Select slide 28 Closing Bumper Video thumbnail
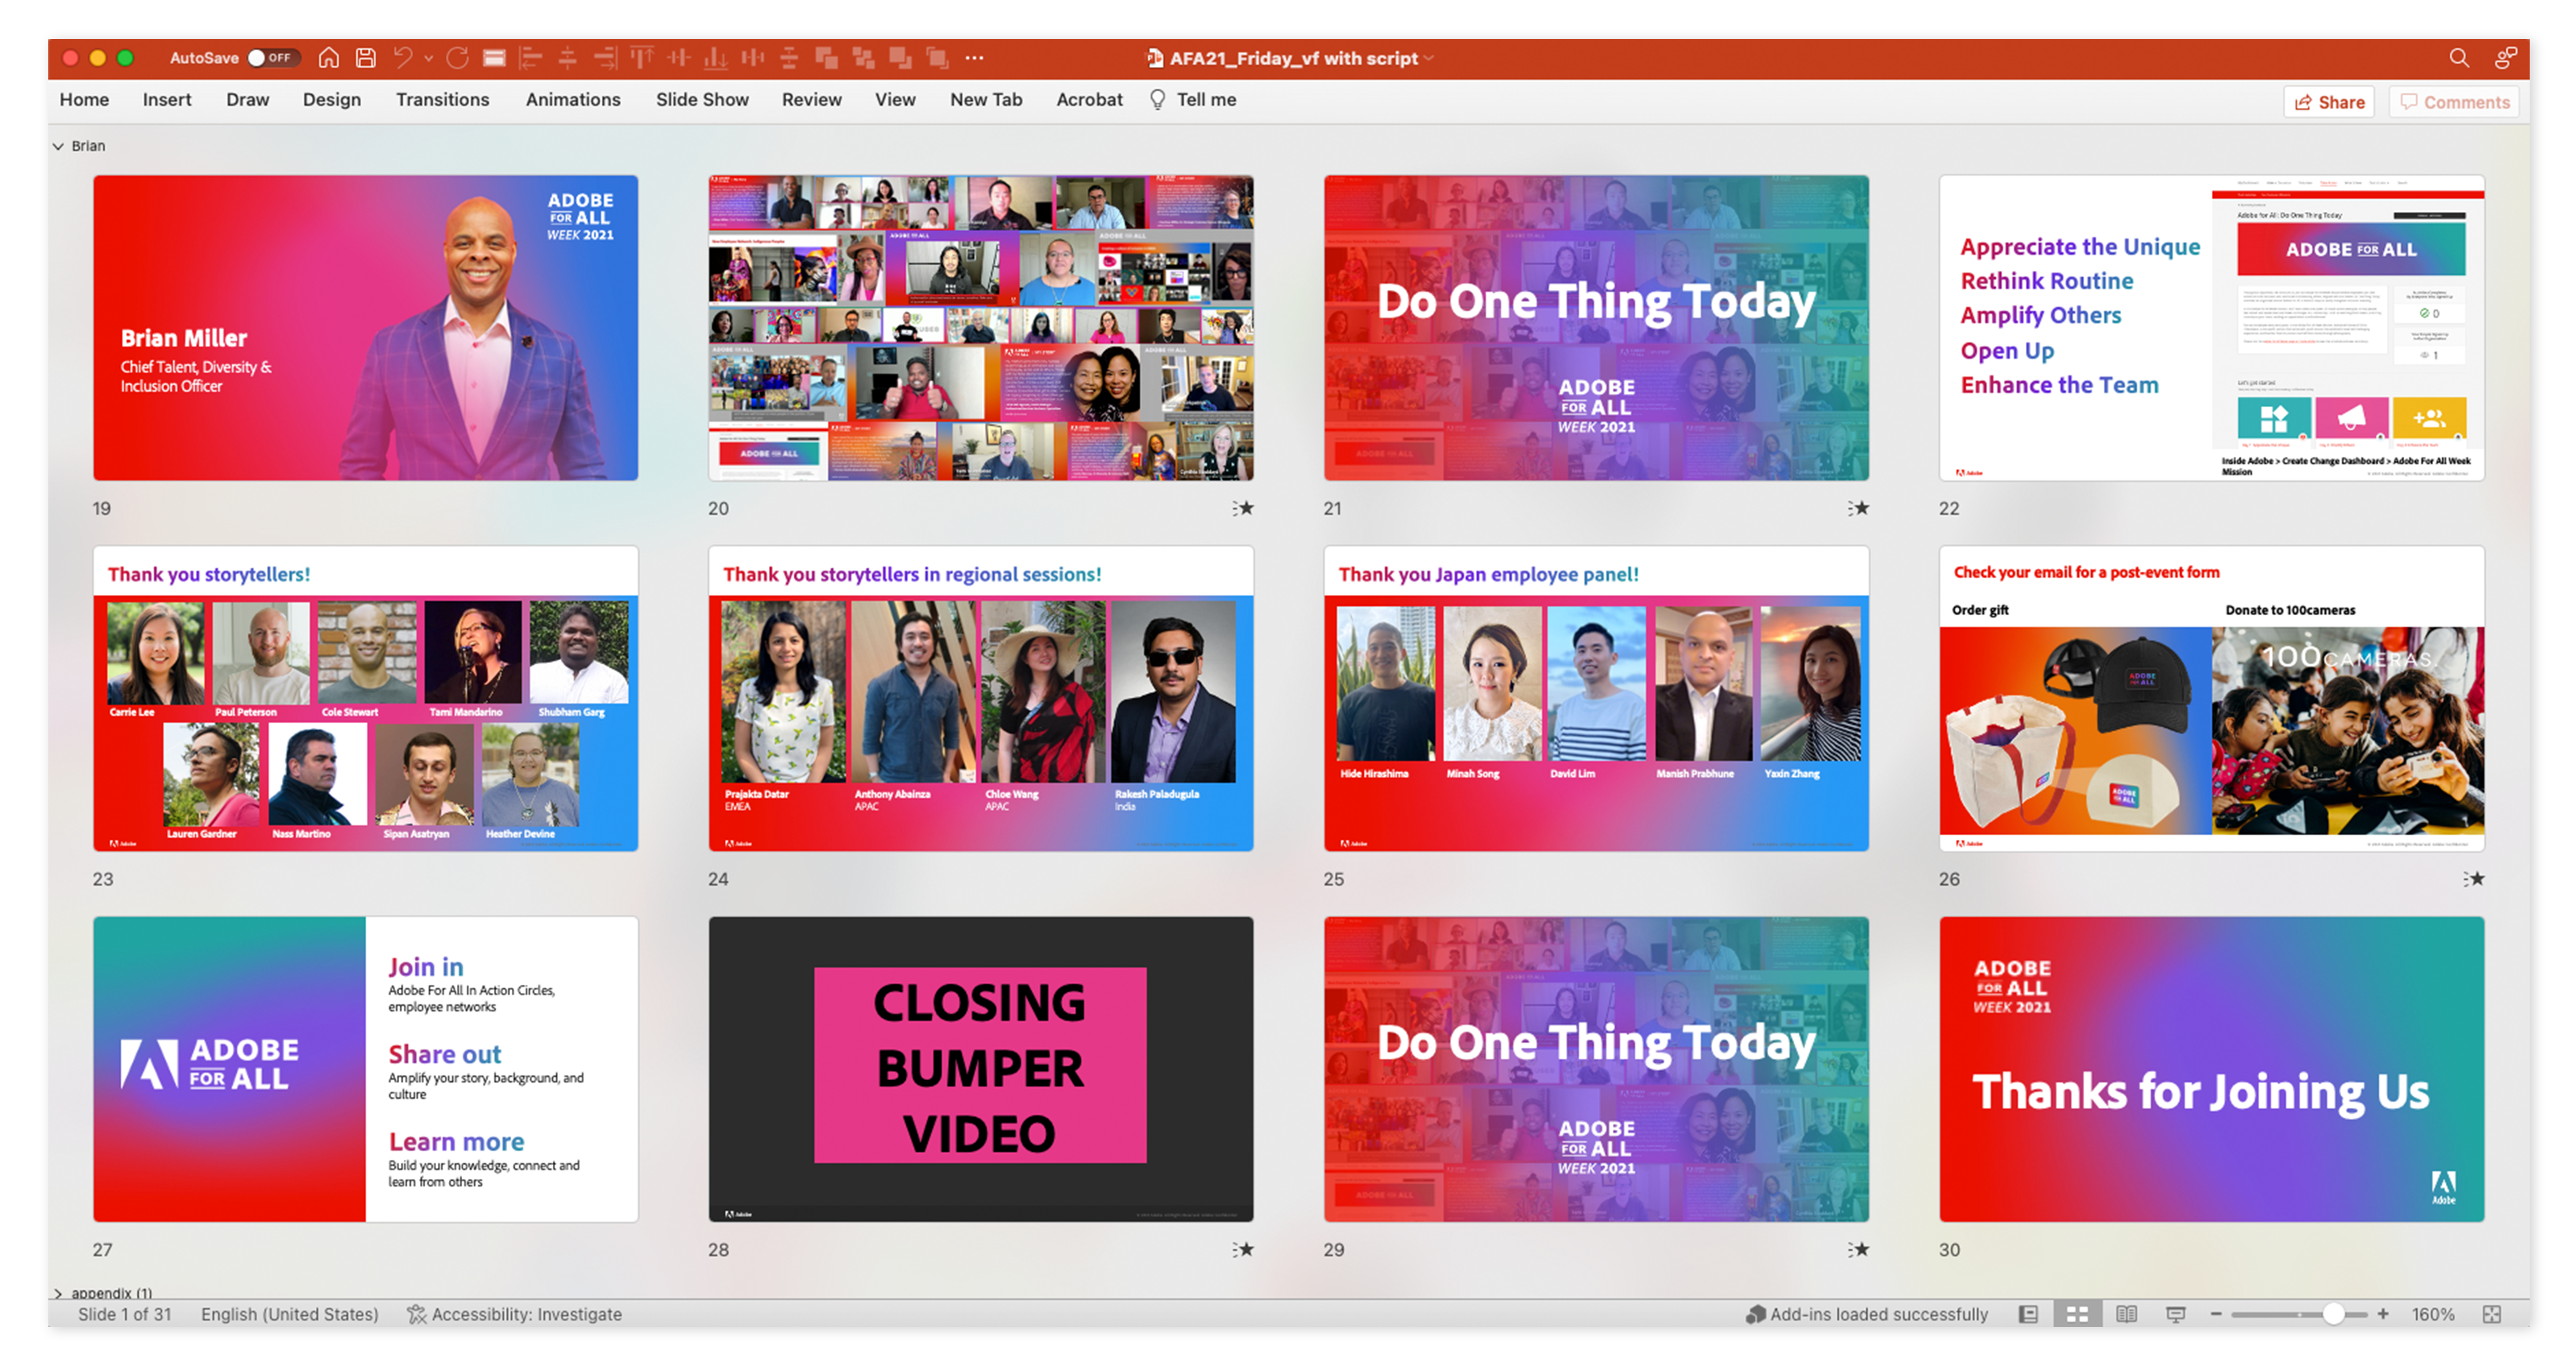 click(x=981, y=1069)
